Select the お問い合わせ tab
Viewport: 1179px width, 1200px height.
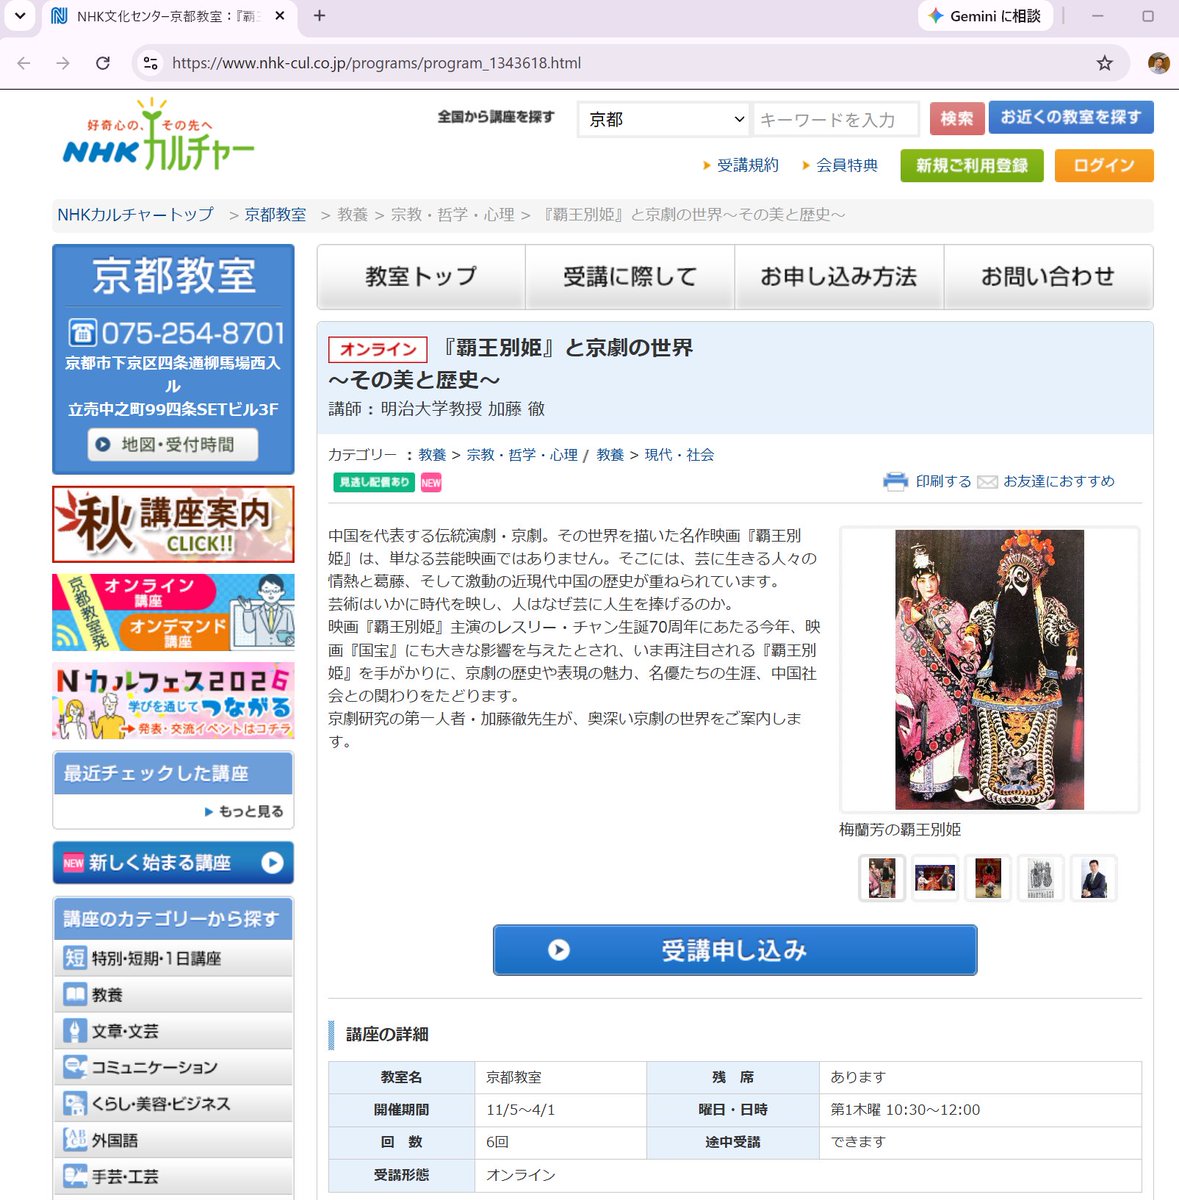point(1048,277)
